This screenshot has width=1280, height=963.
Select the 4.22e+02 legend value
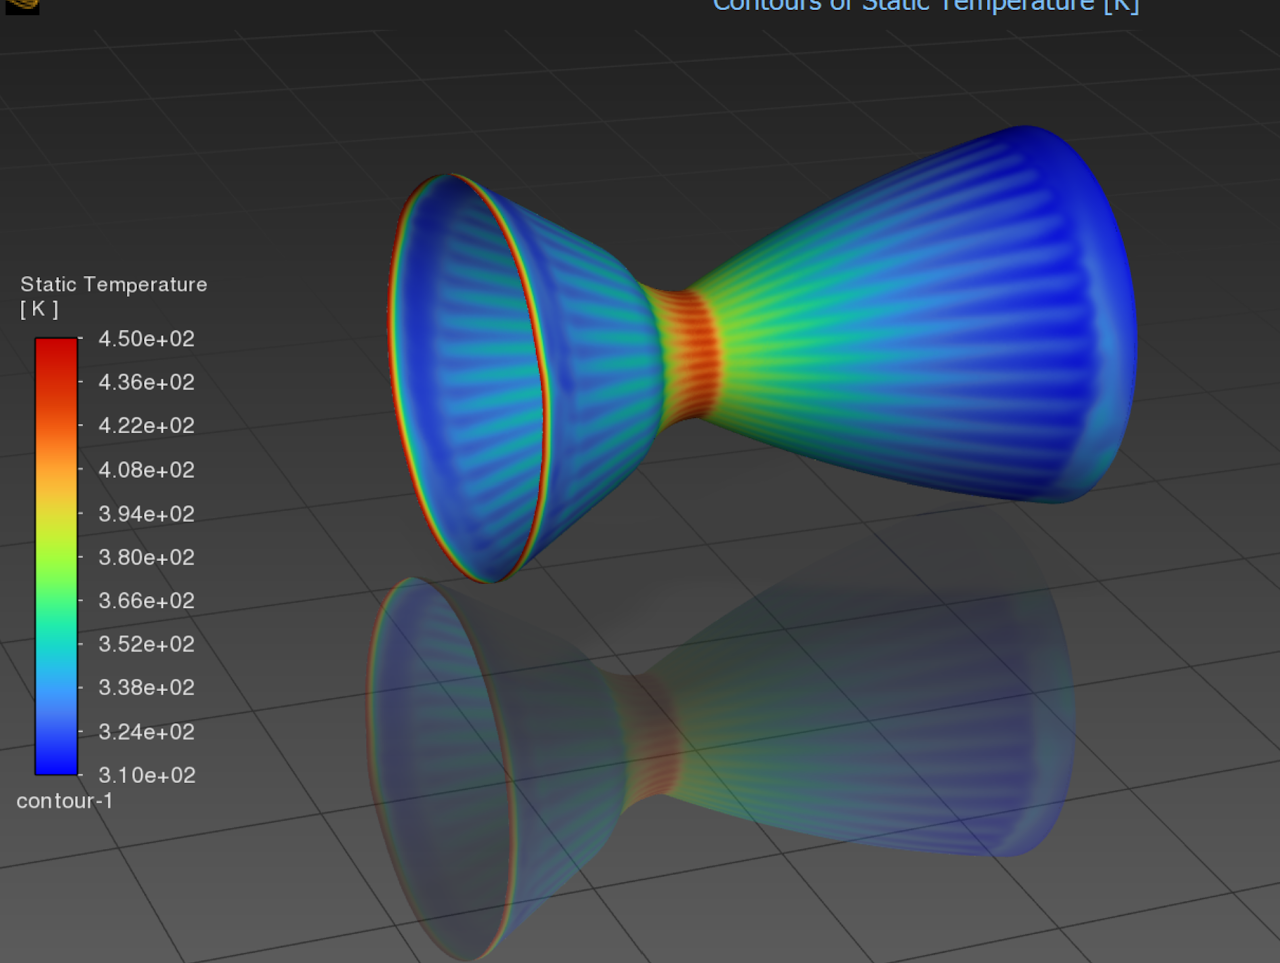click(x=146, y=426)
